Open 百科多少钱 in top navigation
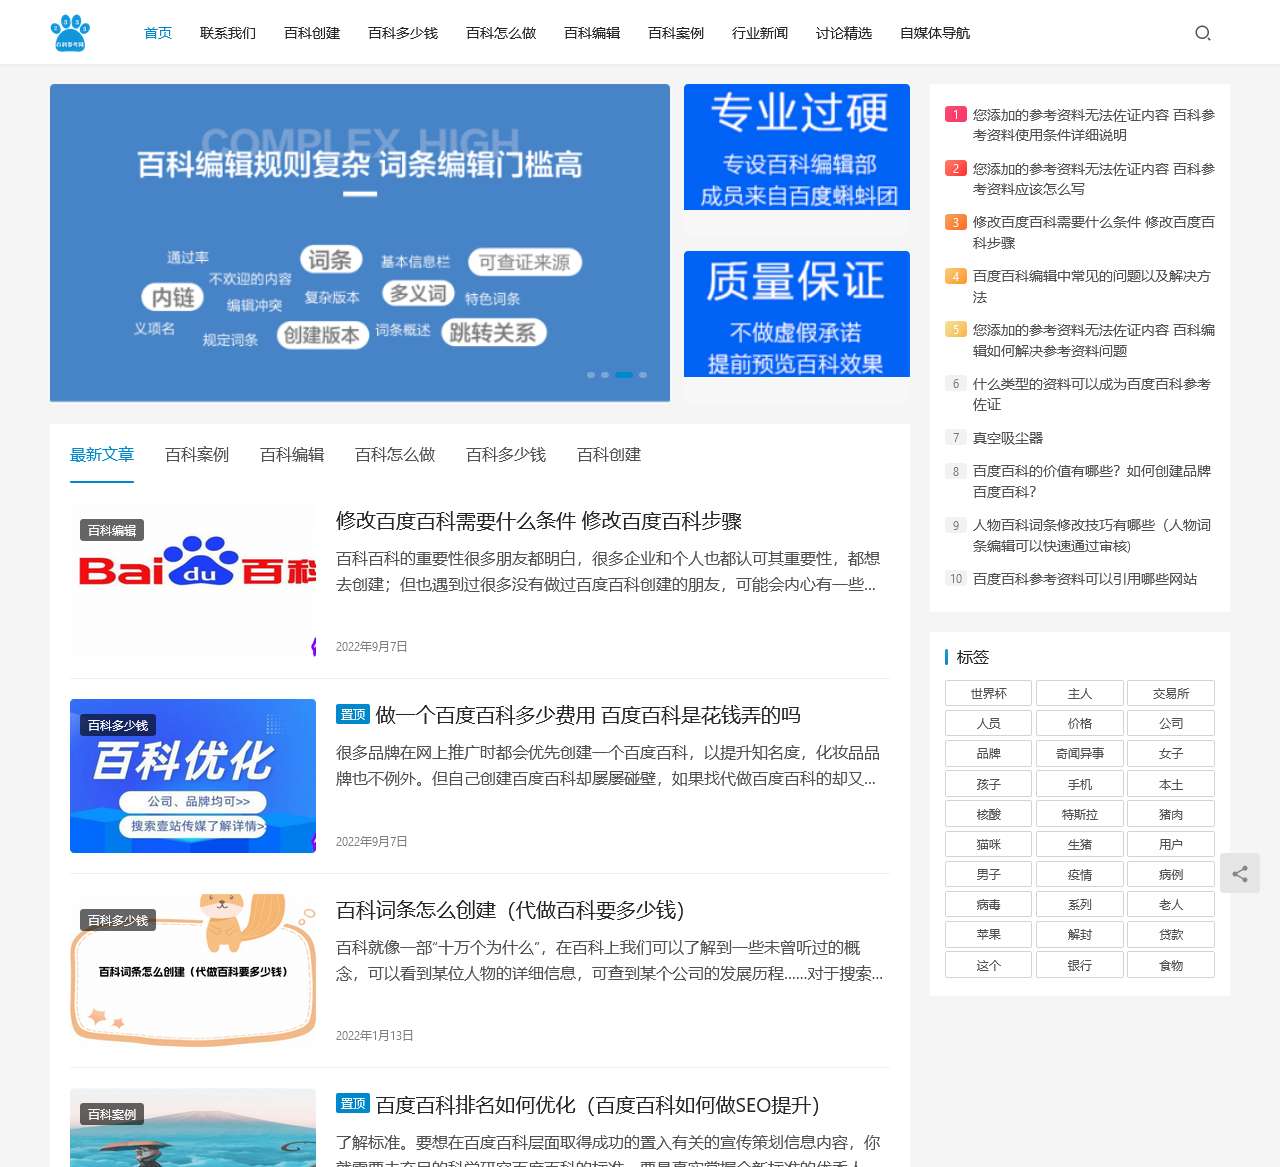Screen dimensions: 1280x1167 [x=403, y=33]
